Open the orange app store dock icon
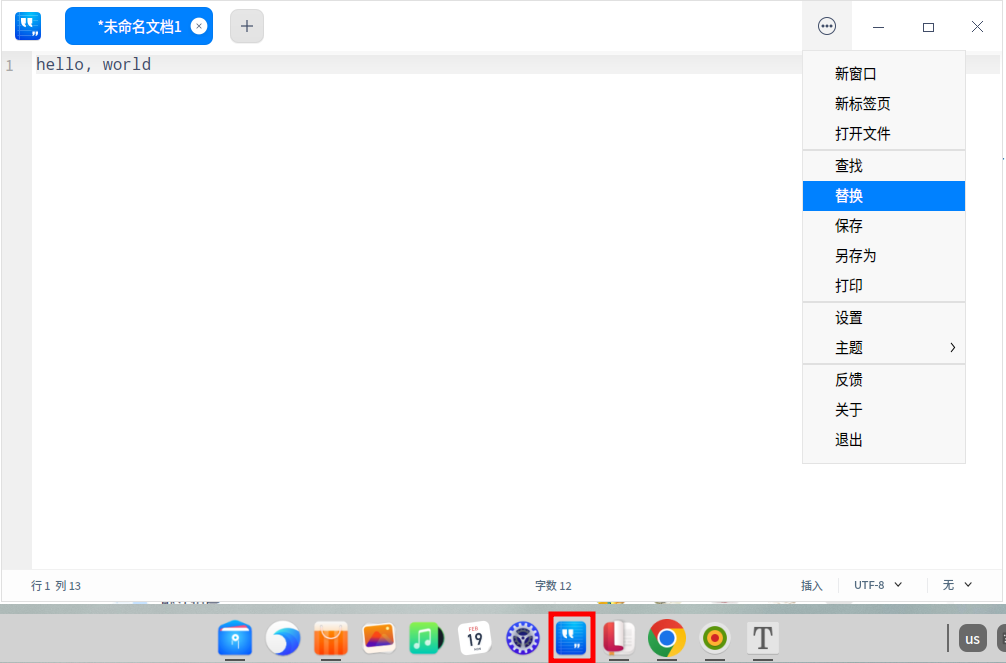 pyautogui.click(x=331, y=639)
